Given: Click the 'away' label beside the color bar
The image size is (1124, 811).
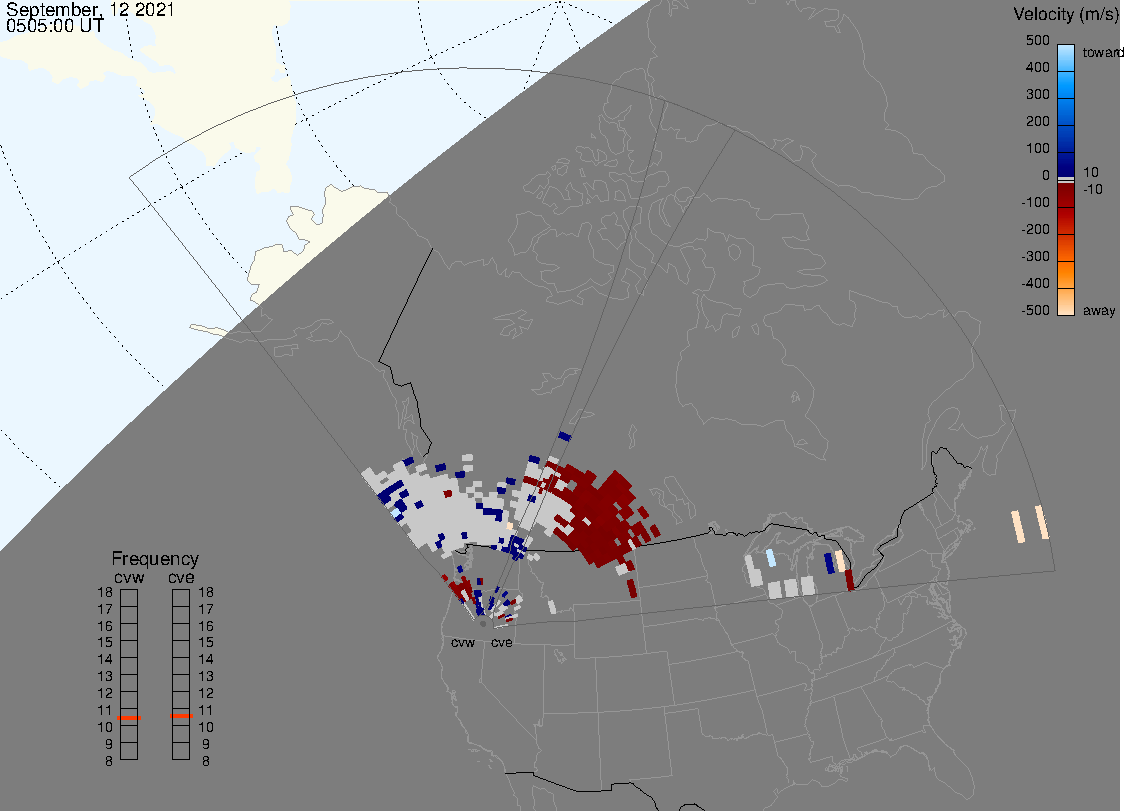Looking at the screenshot, I should (x=1099, y=310).
